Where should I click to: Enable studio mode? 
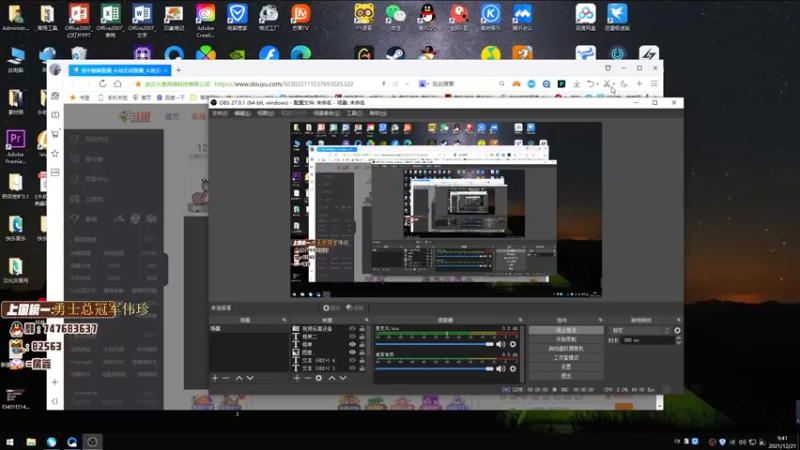[x=566, y=358]
